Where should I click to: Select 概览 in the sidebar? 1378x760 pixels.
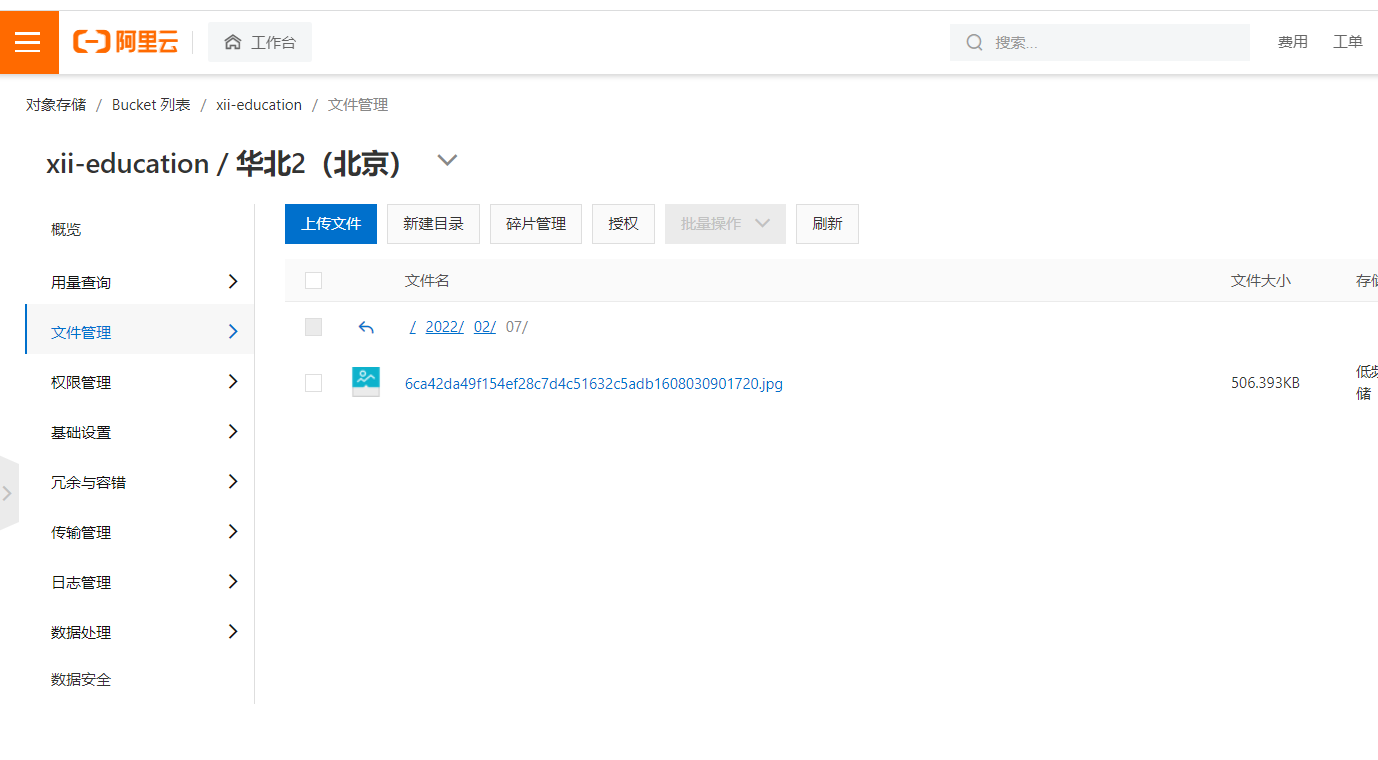coord(65,228)
